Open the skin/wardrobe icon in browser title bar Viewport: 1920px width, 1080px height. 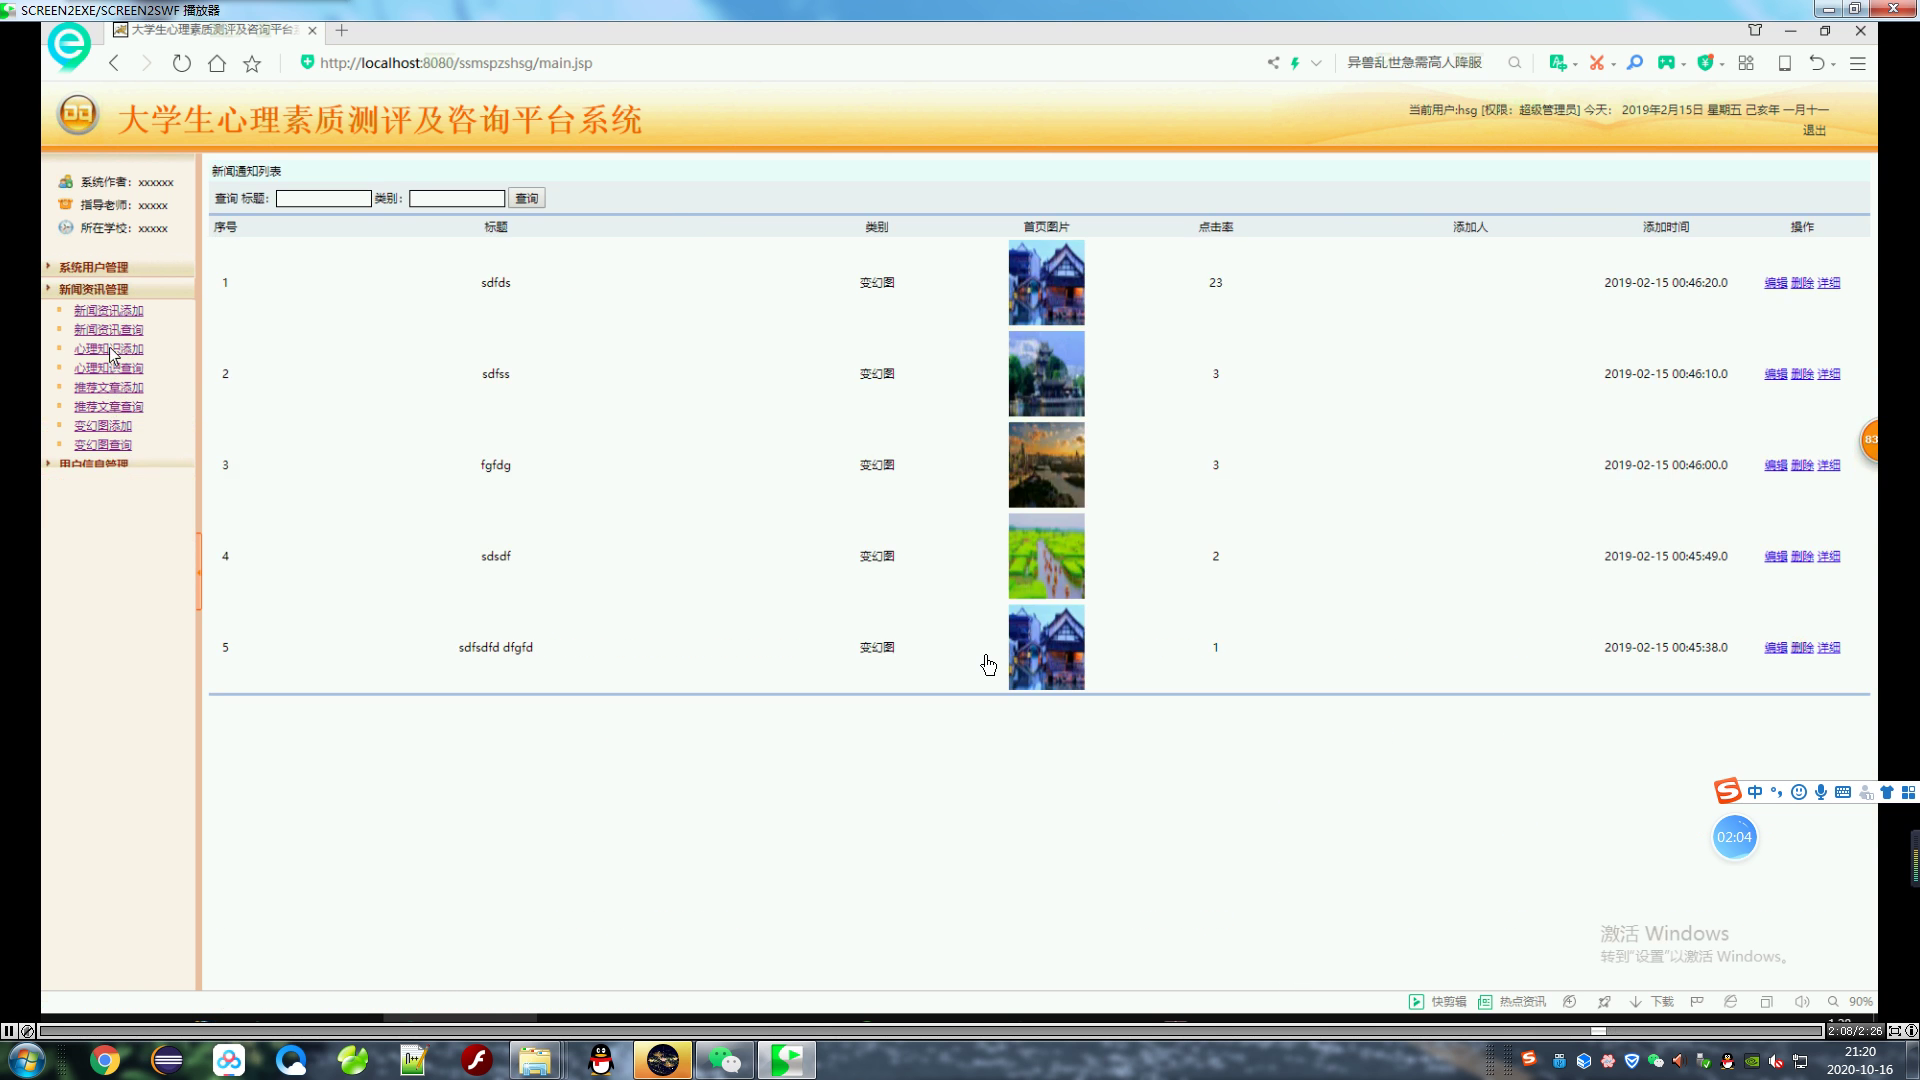tap(1755, 30)
